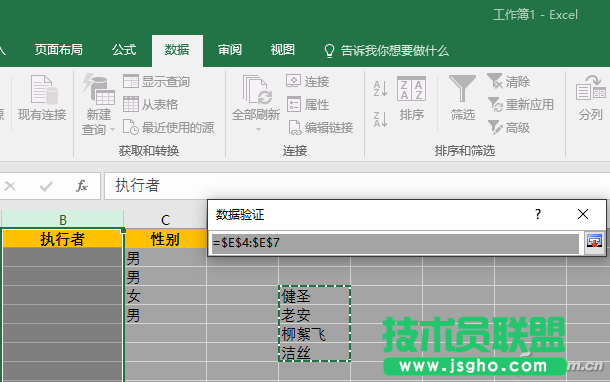Click cell containing 柳絮飞
The image size is (610, 382).
[x=314, y=334]
